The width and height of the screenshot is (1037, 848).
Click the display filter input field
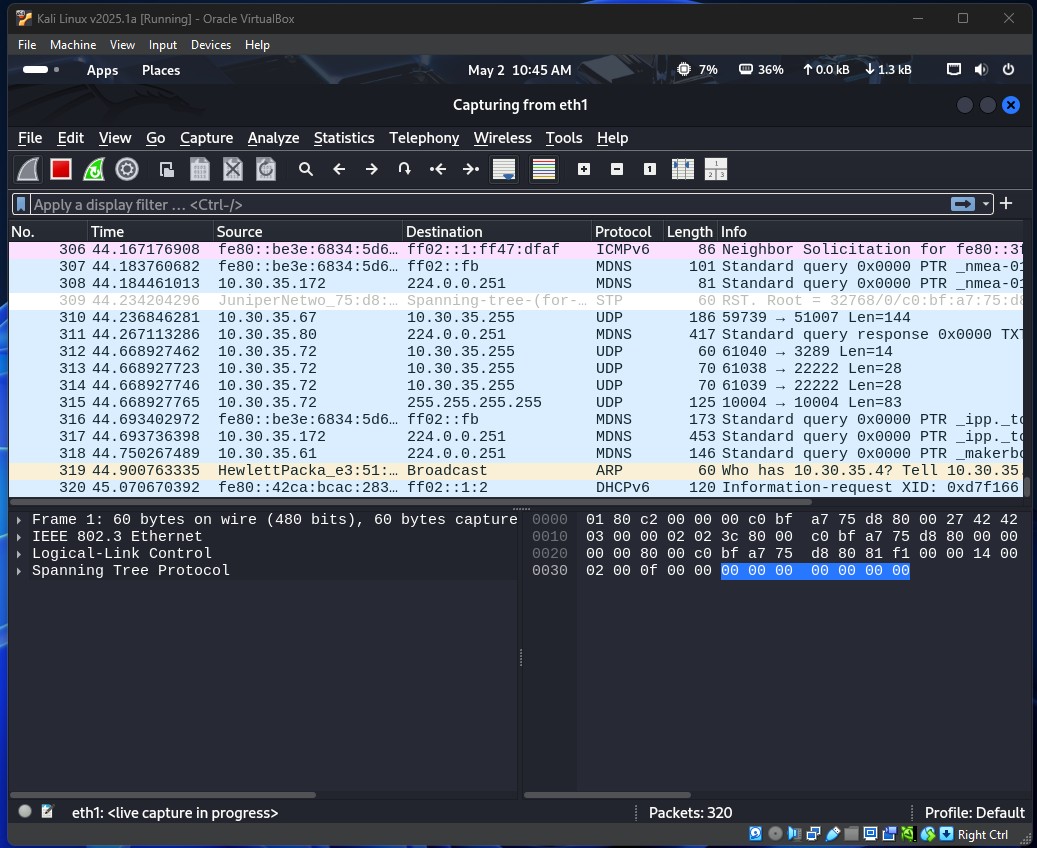tap(489, 204)
